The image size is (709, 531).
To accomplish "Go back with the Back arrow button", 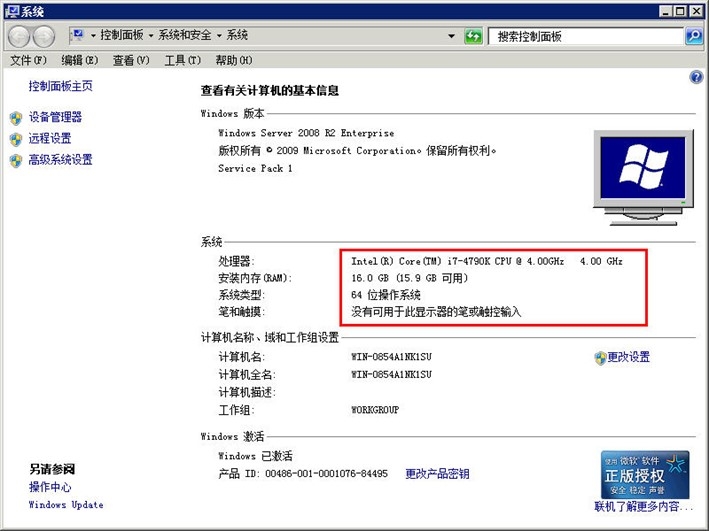I will [19, 37].
